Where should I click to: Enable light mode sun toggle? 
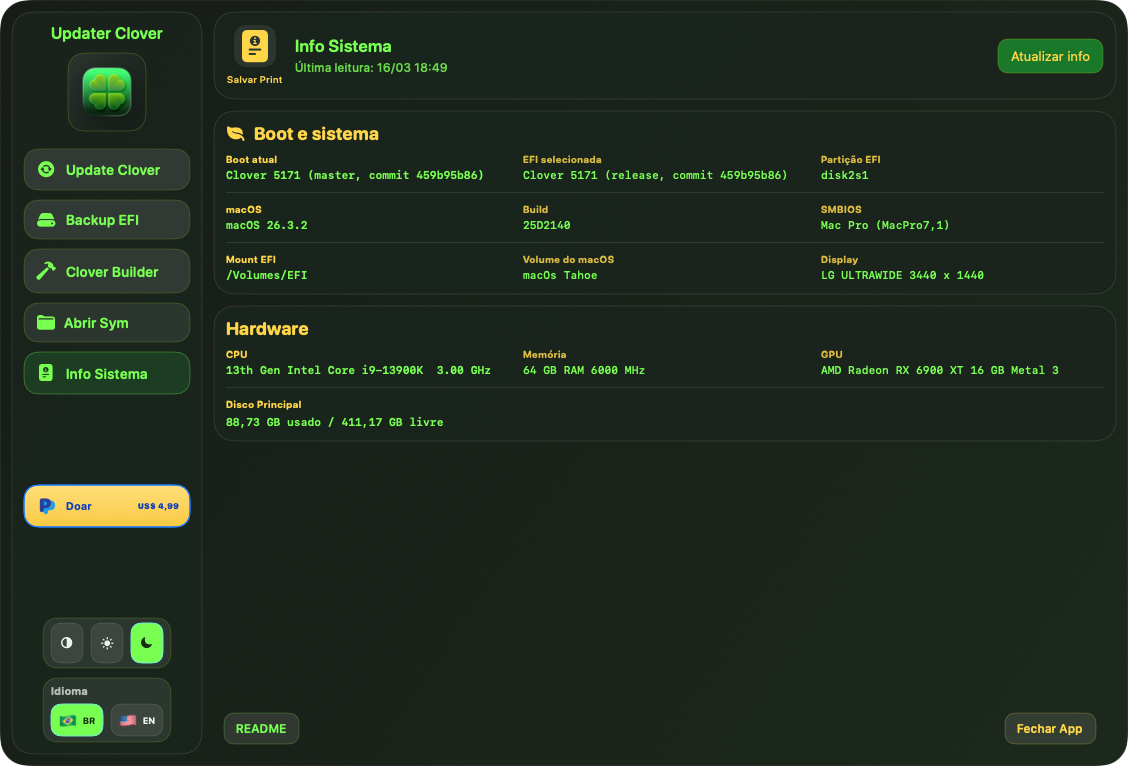(x=107, y=643)
